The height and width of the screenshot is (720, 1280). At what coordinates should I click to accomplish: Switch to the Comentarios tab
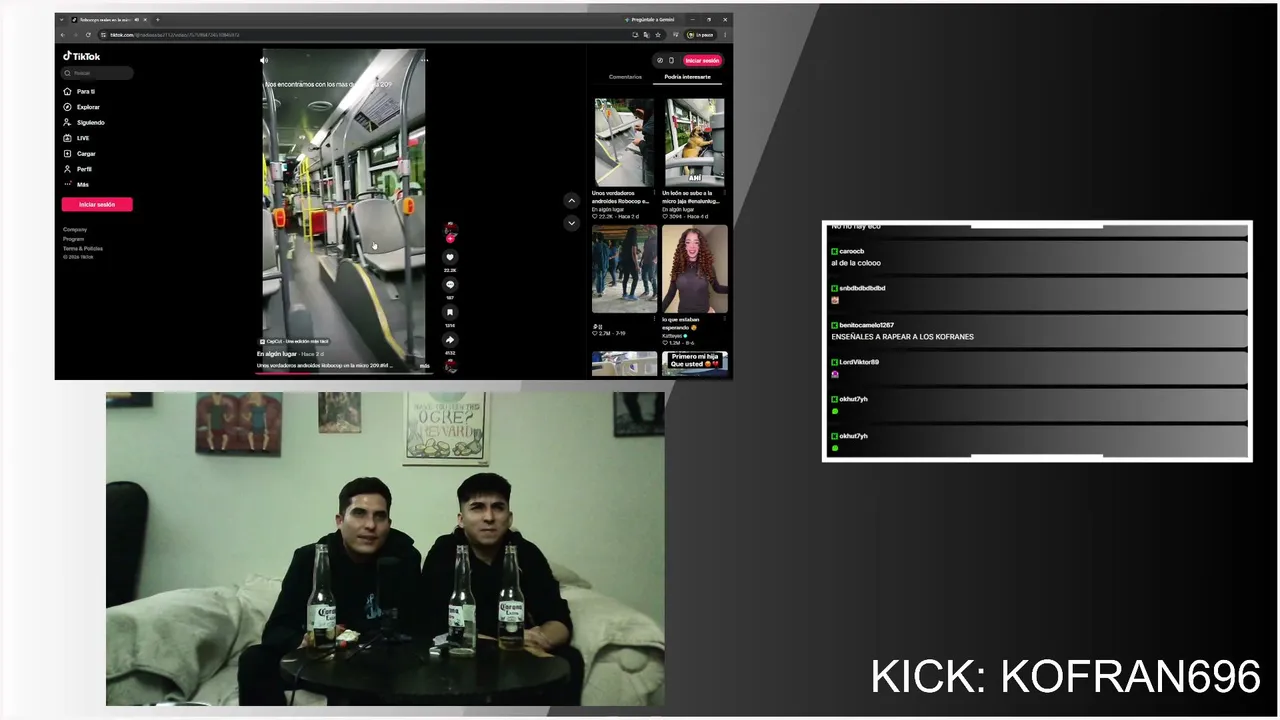pyautogui.click(x=625, y=77)
